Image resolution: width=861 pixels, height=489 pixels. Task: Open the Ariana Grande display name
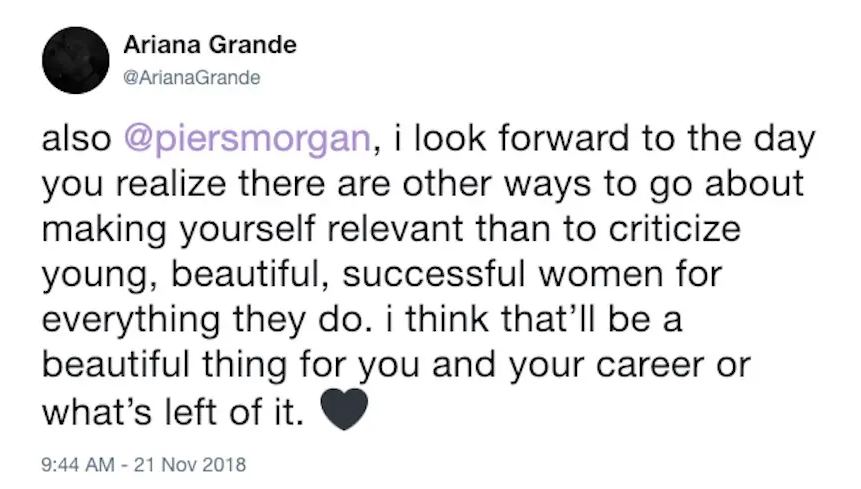pyautogui.click(x=210, y=44)
